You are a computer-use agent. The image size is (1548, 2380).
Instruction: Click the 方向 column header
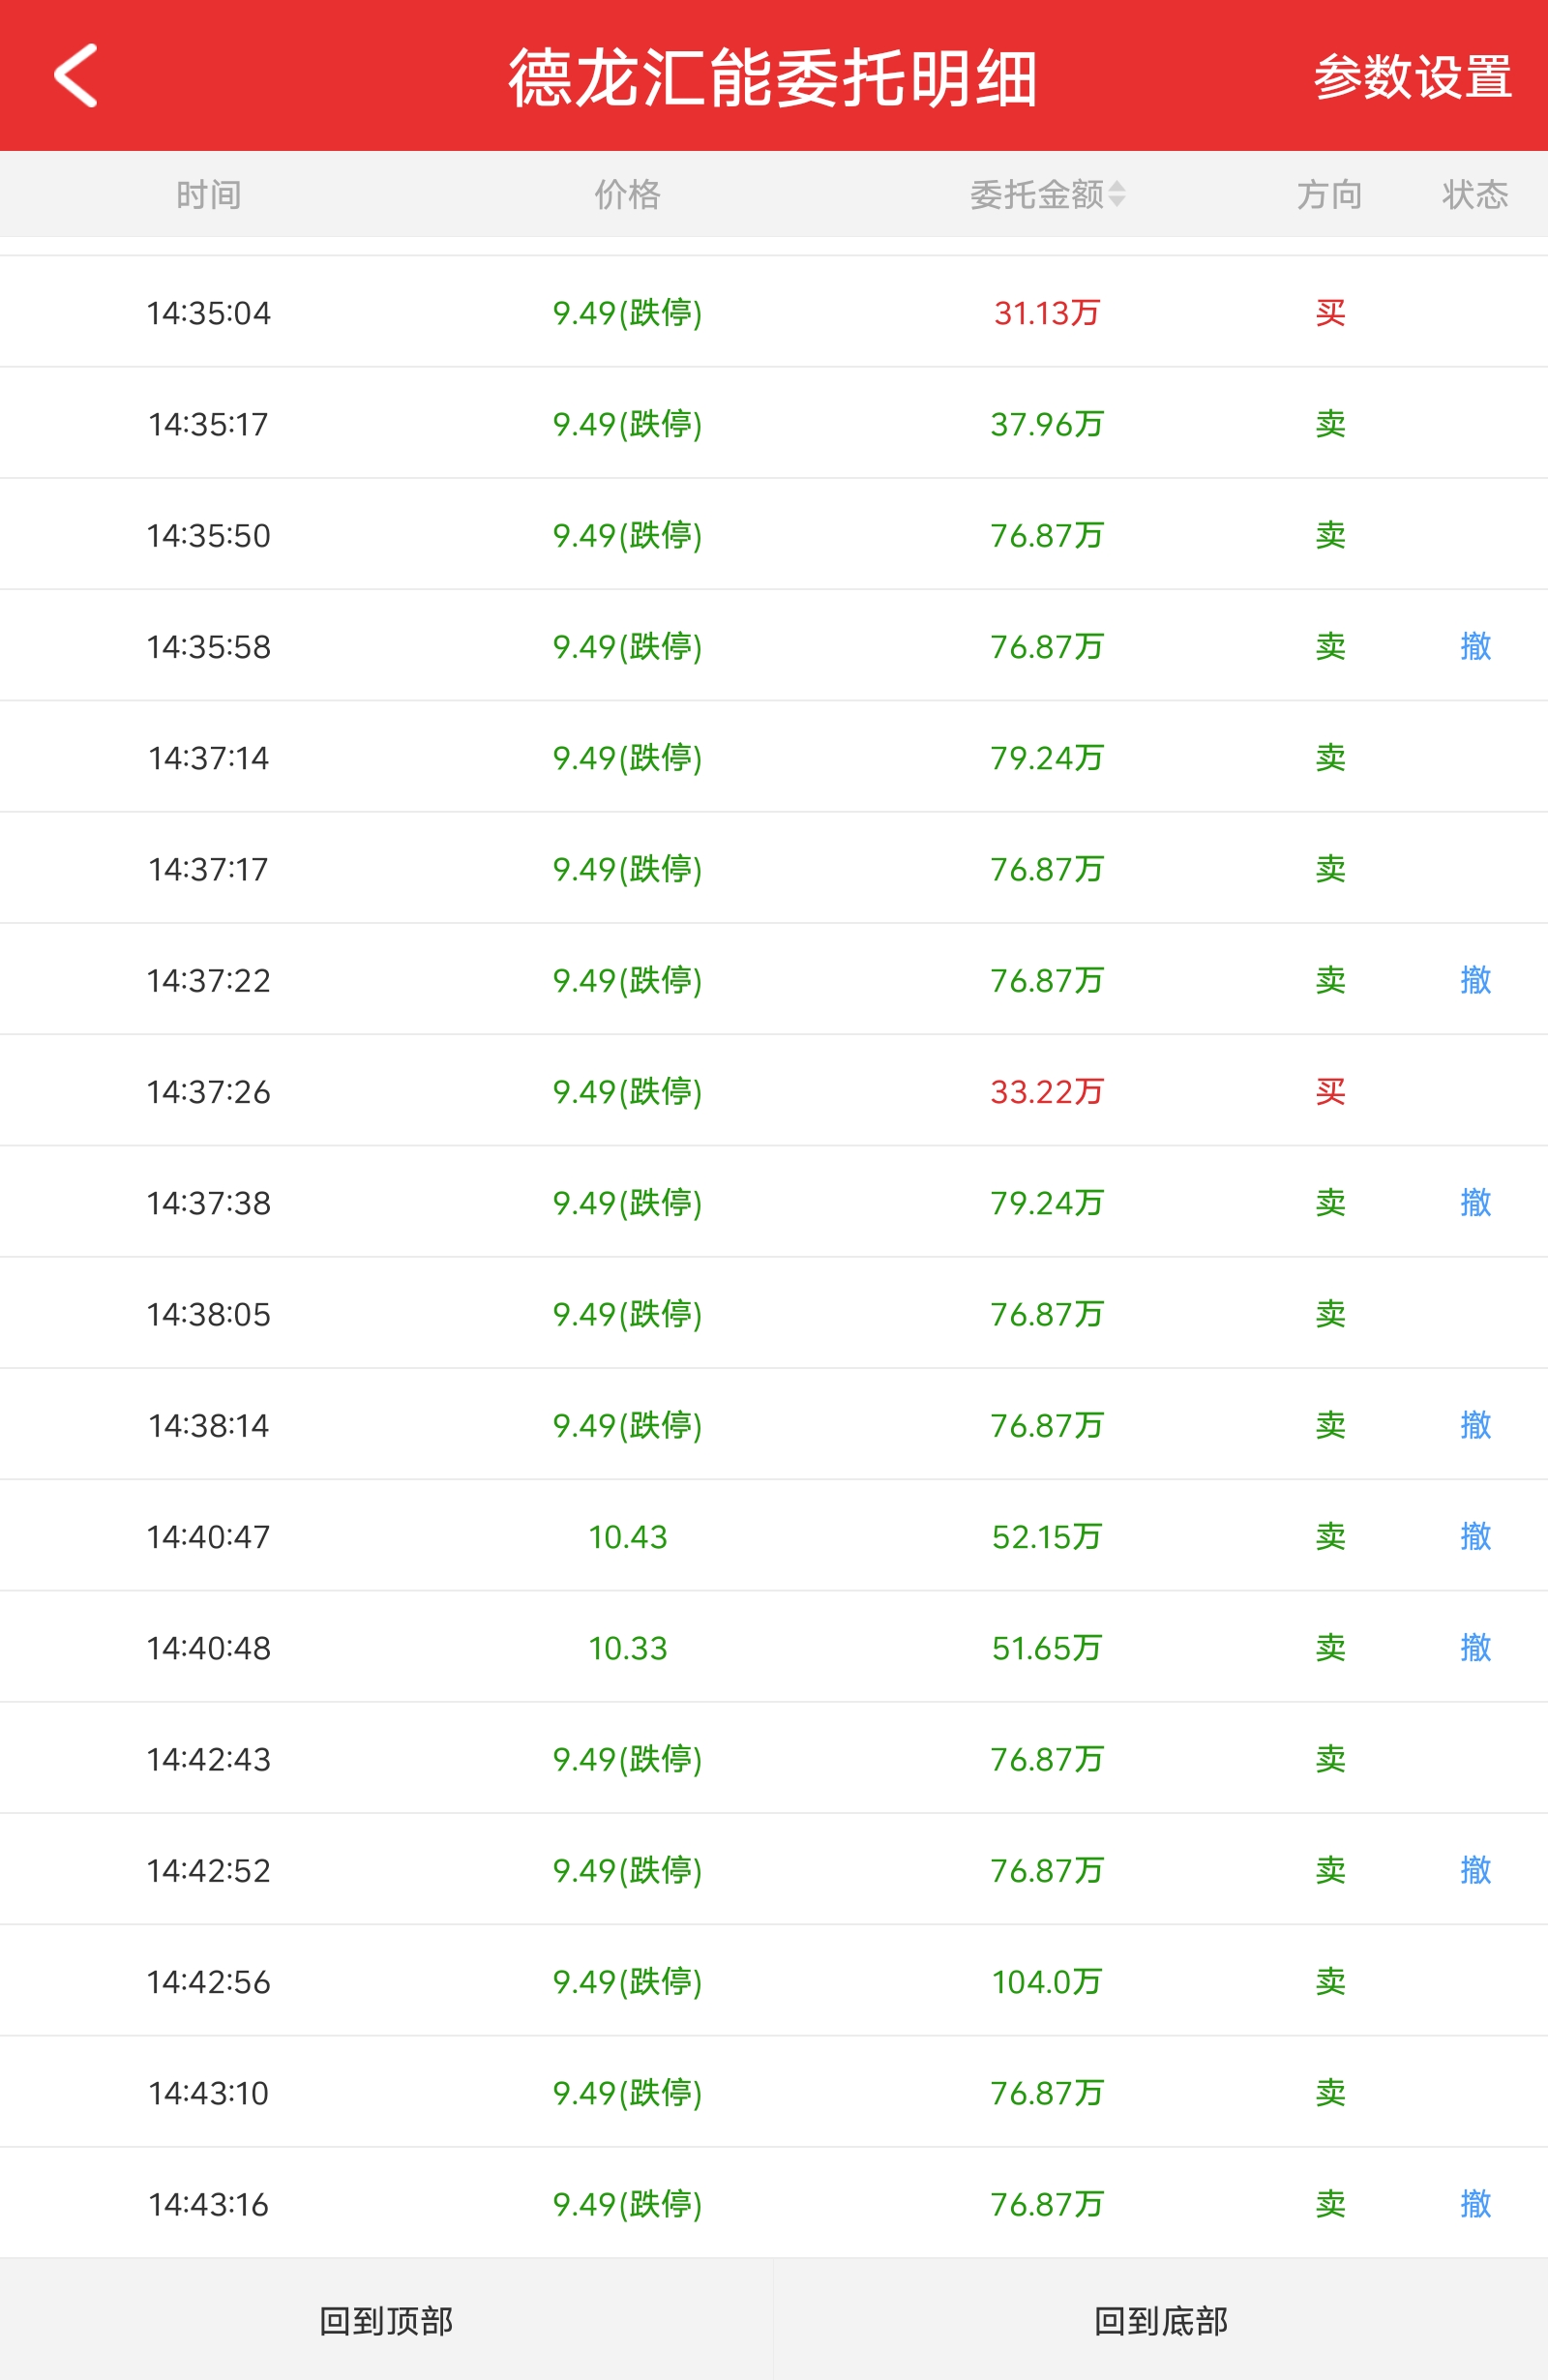tap(1329, 194)
